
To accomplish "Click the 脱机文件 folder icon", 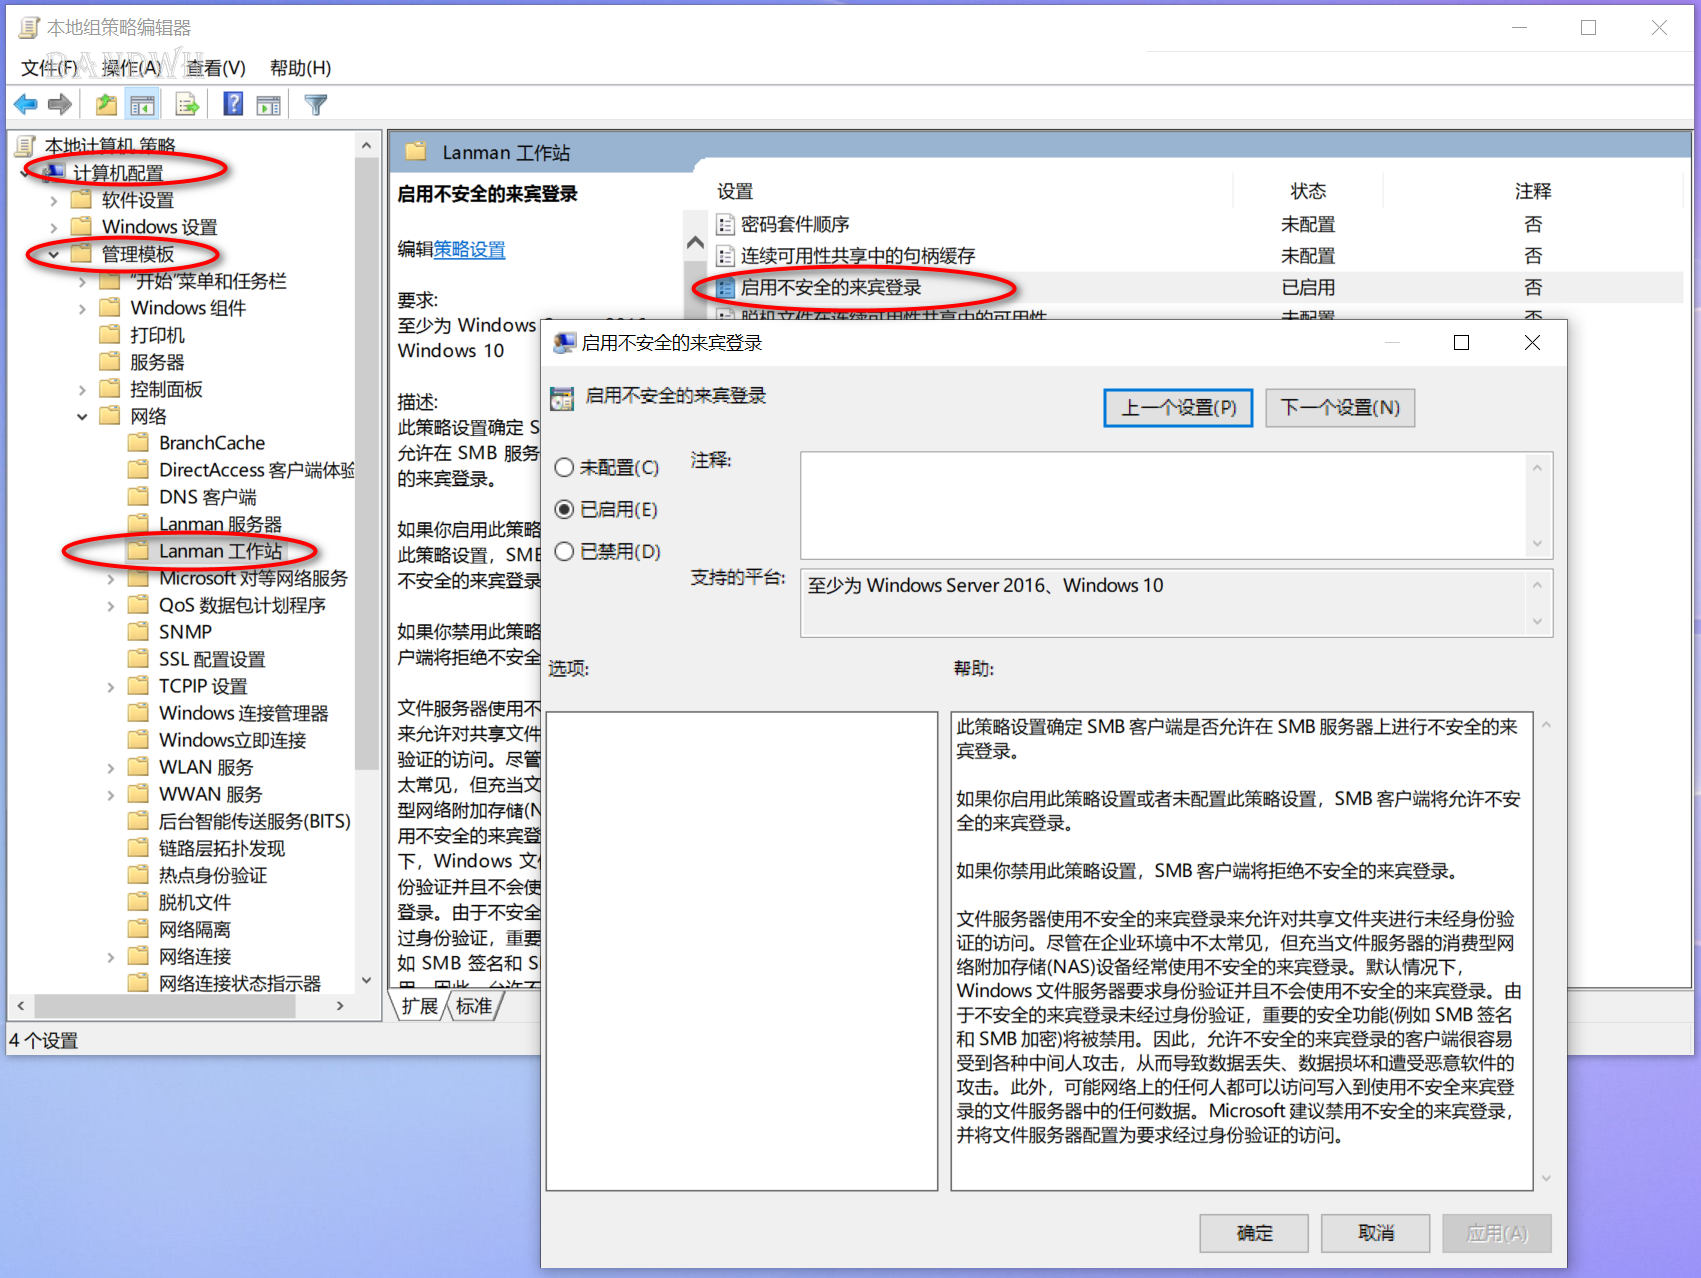I will pos(139,901).
